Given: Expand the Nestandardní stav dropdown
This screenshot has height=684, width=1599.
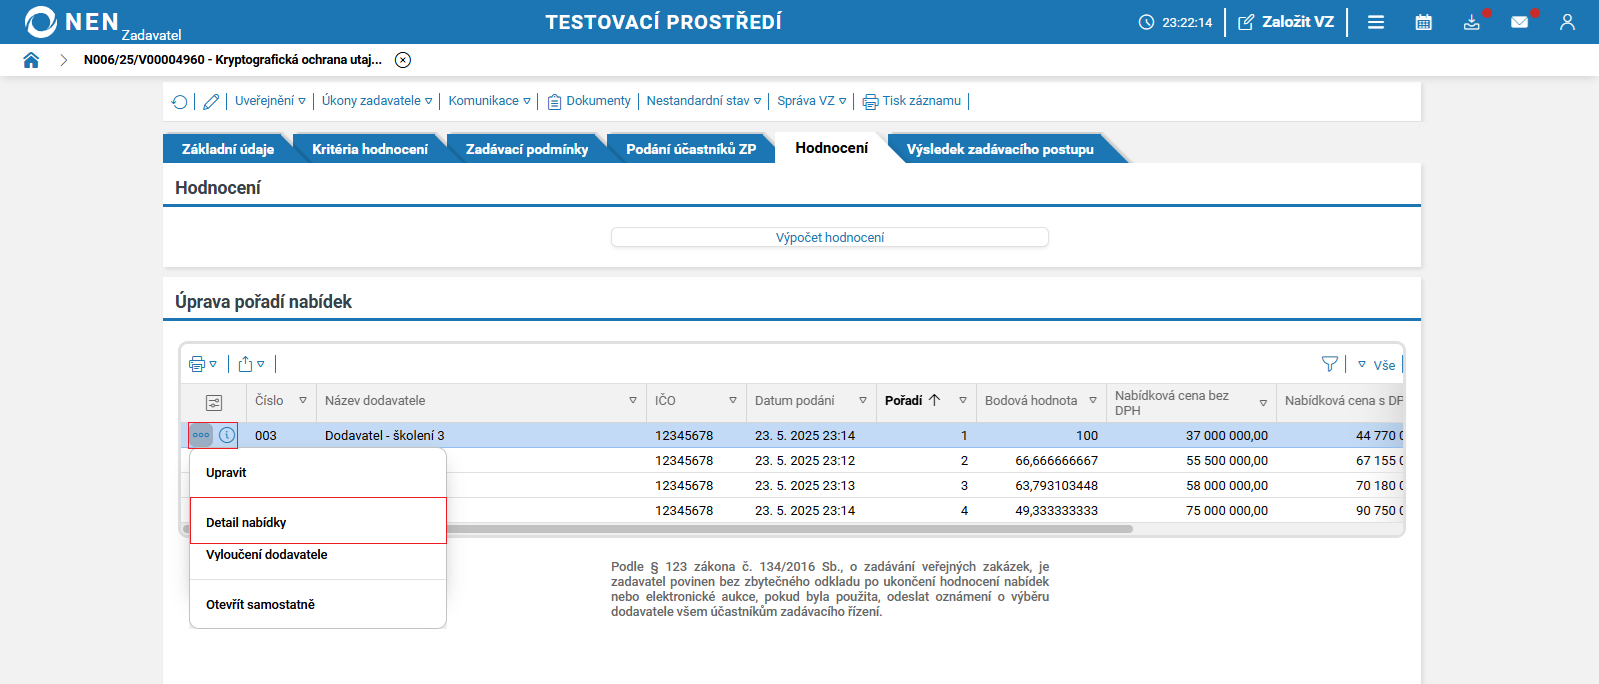Looking at the screenshot, I should click(x=704, y=101).
